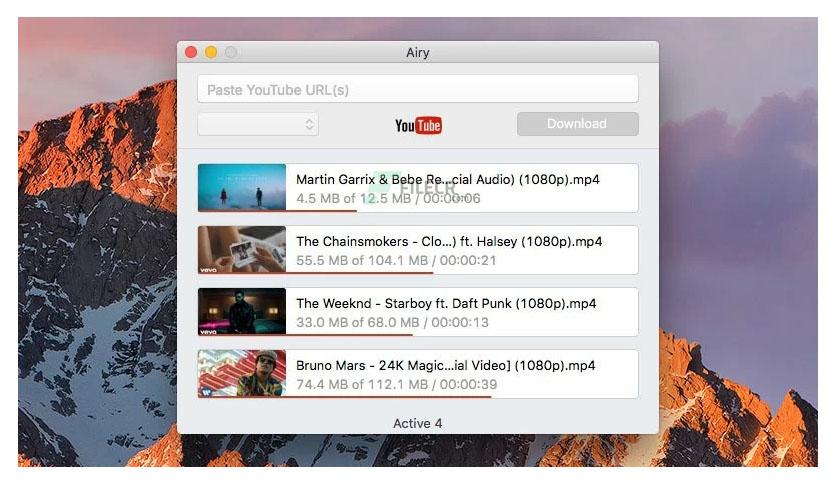Click the 55.5 MB of 104.1 MB status

pos(396,260)
